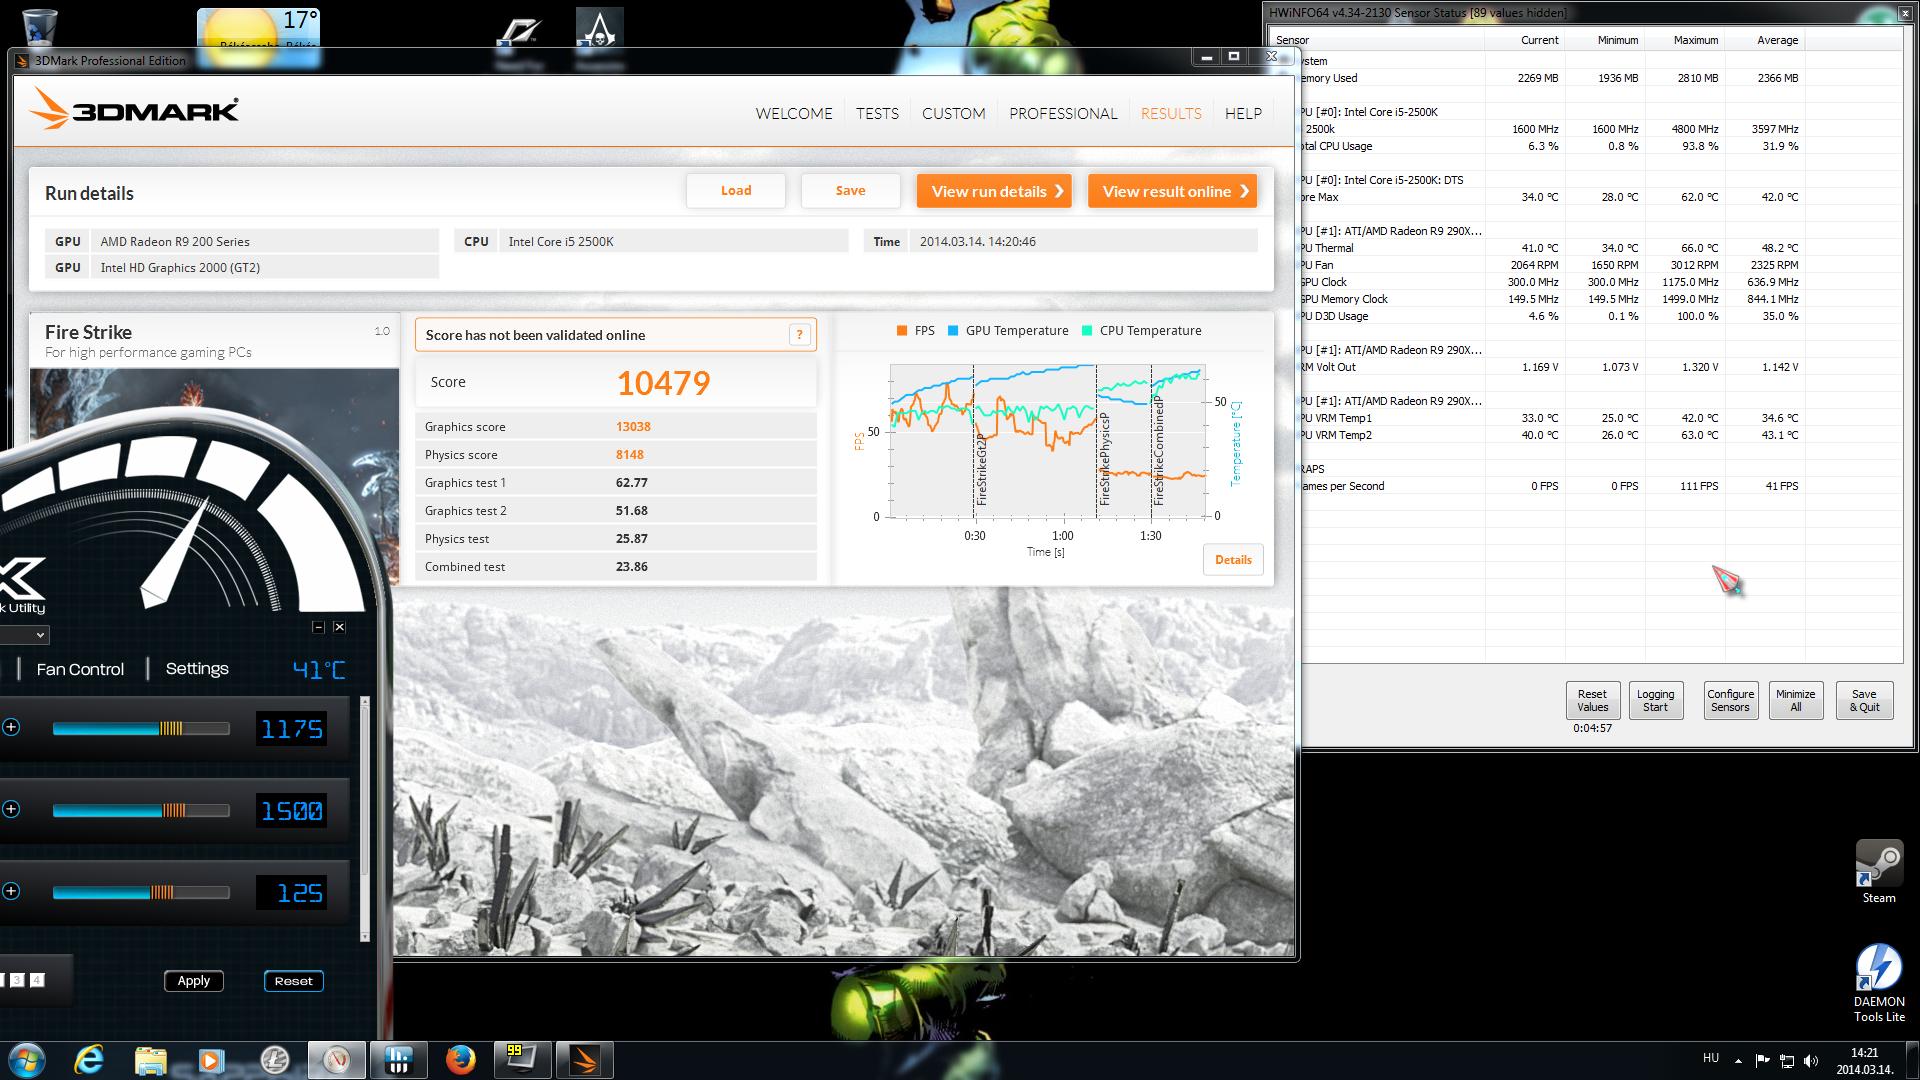Show hidden tray icons arrow
The height and width of the screenshot is (1080, 1920).
(1738, 1060)
